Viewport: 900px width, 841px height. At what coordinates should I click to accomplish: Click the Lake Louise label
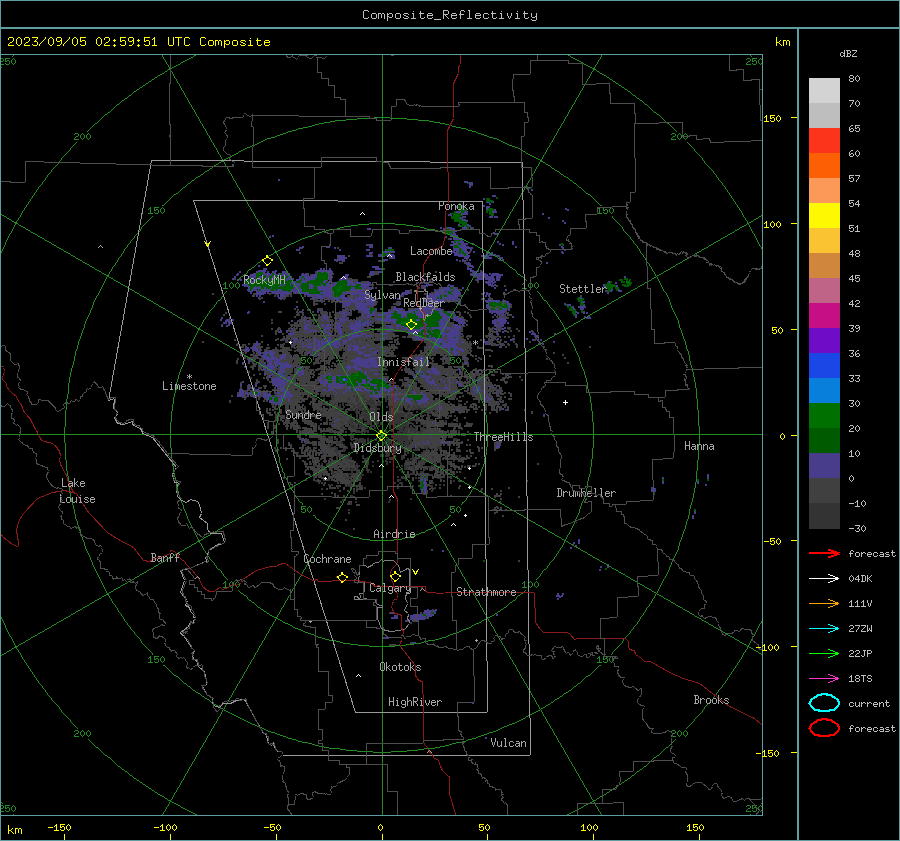point(77,491)
